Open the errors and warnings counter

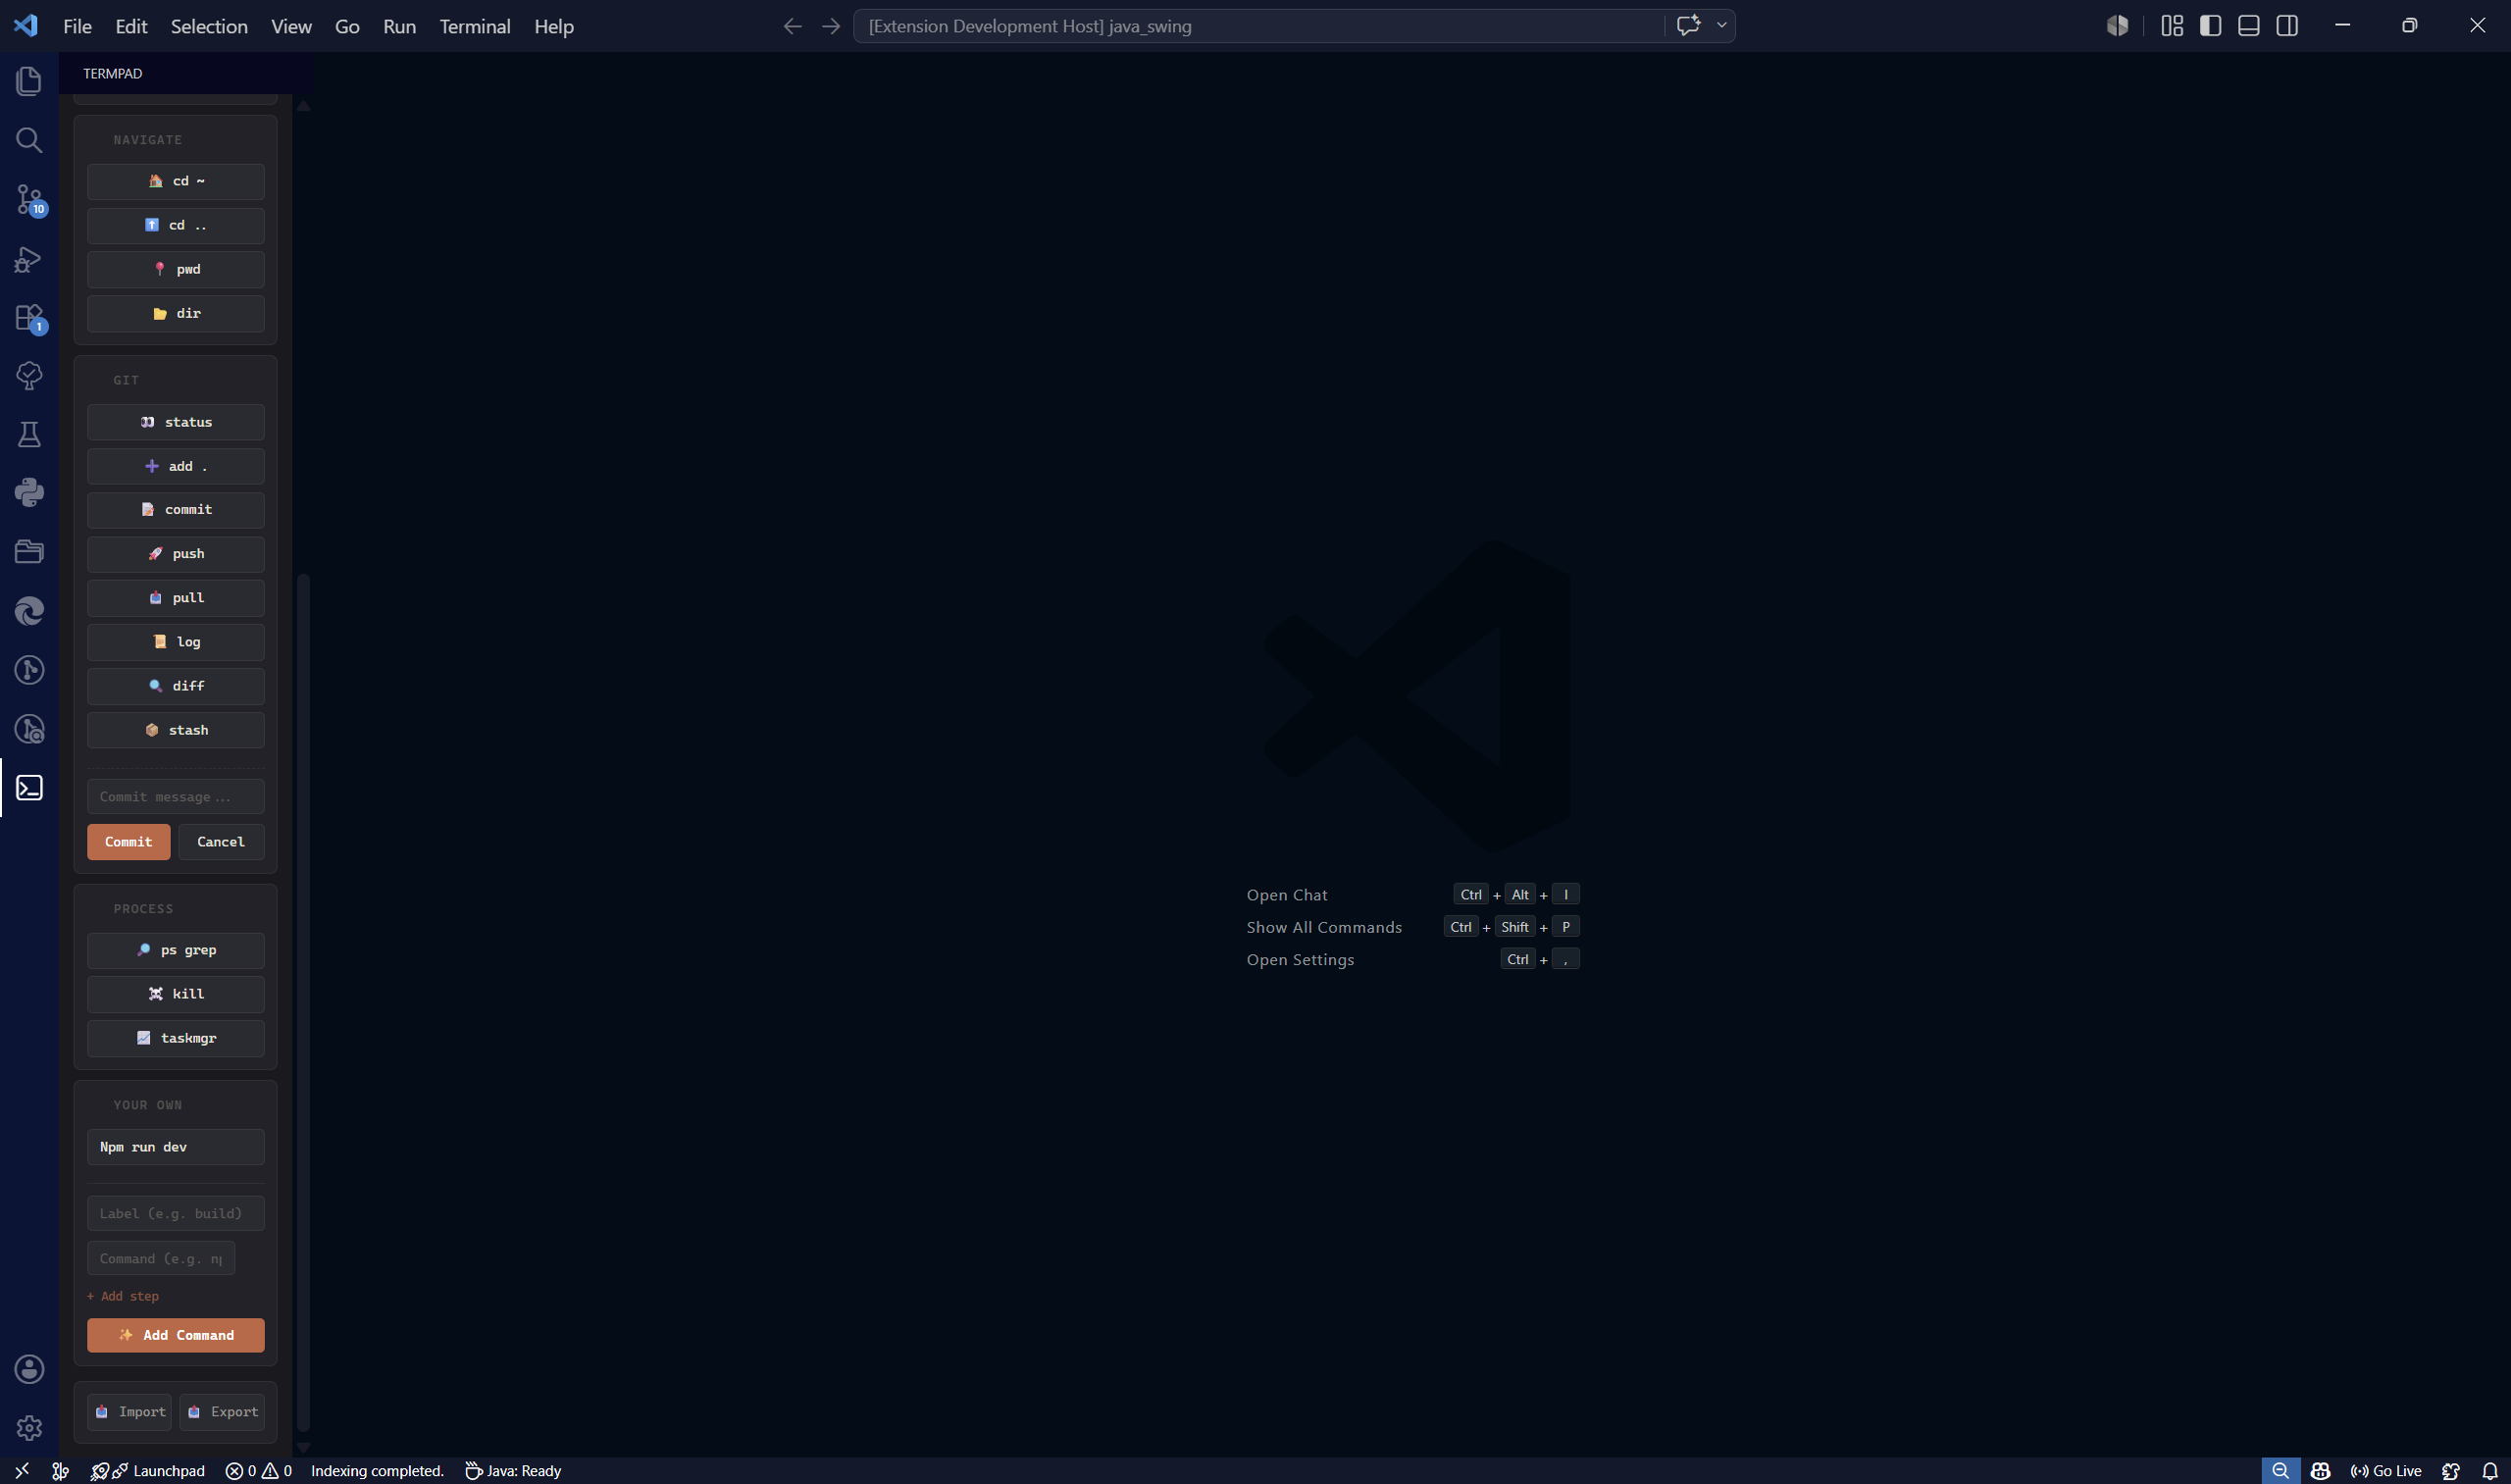pos(258,1471)
